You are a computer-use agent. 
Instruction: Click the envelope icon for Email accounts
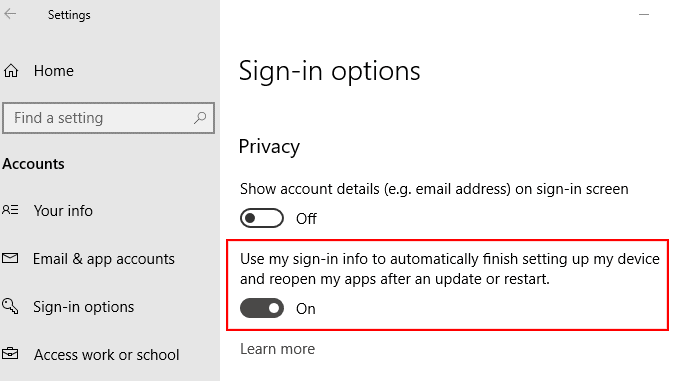[10, 258]
